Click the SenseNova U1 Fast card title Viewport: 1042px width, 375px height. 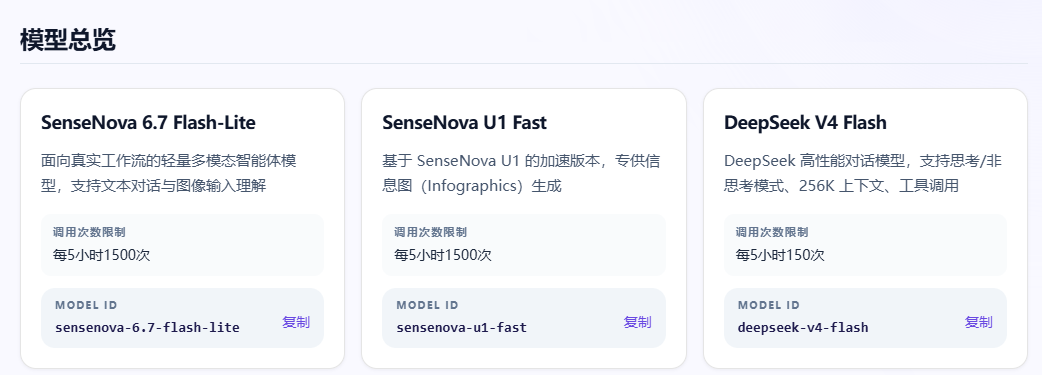point(465,123)
